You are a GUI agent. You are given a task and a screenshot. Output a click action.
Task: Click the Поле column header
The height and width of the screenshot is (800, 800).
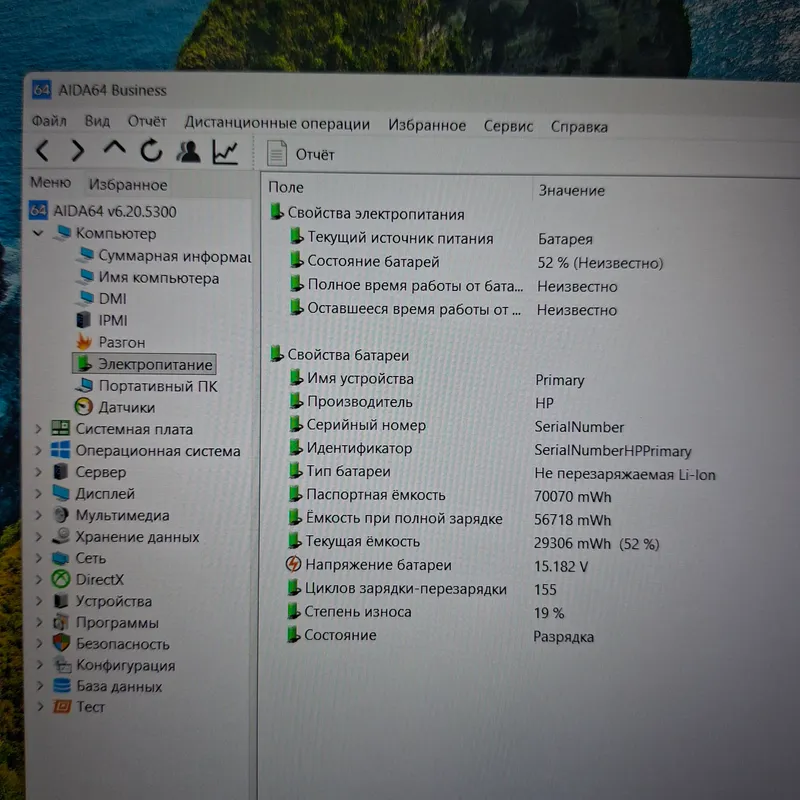pyautogui.click(x=286, y=187)
